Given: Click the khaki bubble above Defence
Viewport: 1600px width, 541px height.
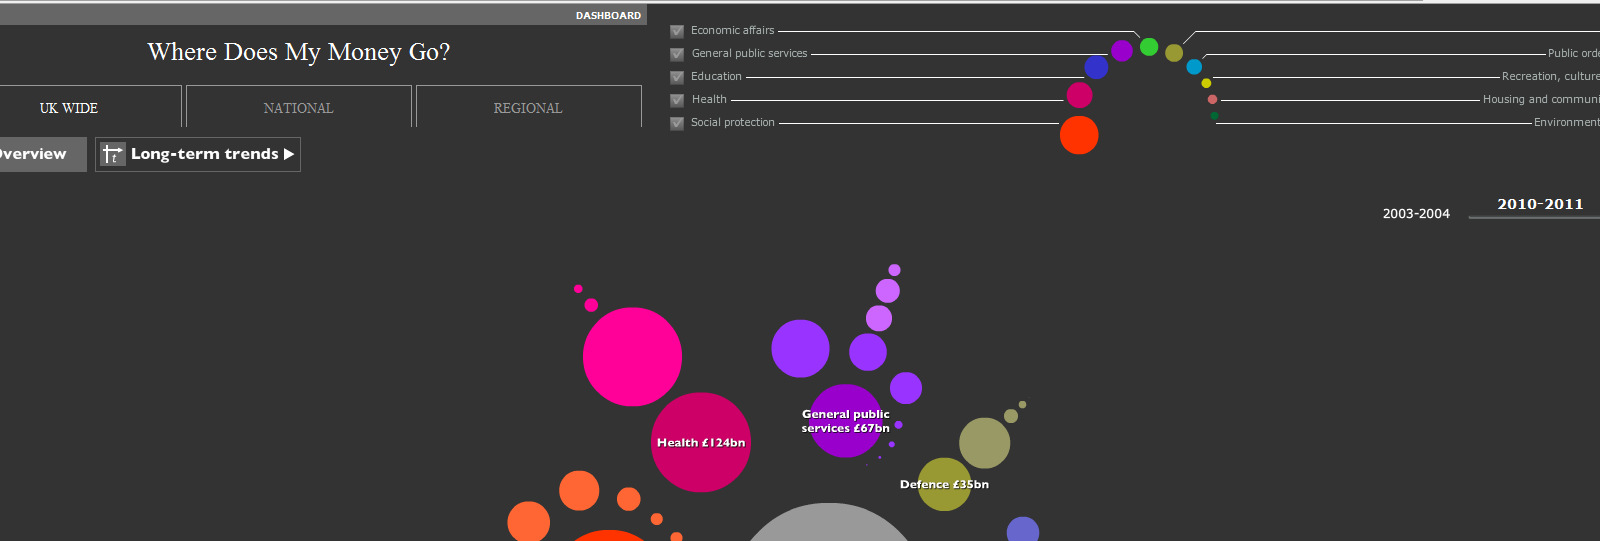Looking at the screenshot, I should click(x=984, y=443).
